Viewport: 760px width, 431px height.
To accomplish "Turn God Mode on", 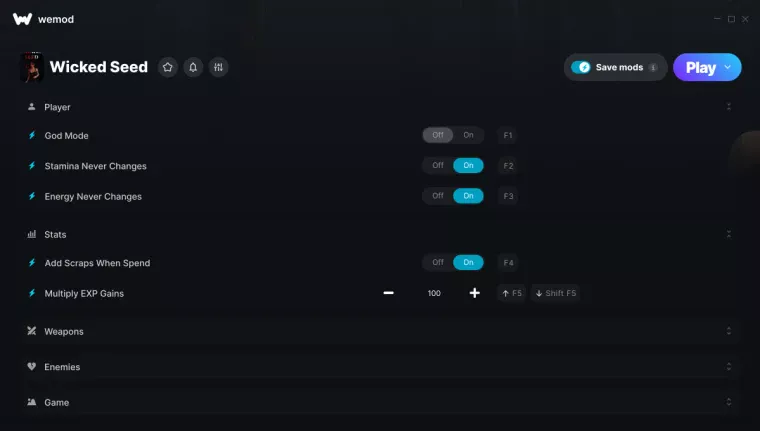I will (468, 135).
